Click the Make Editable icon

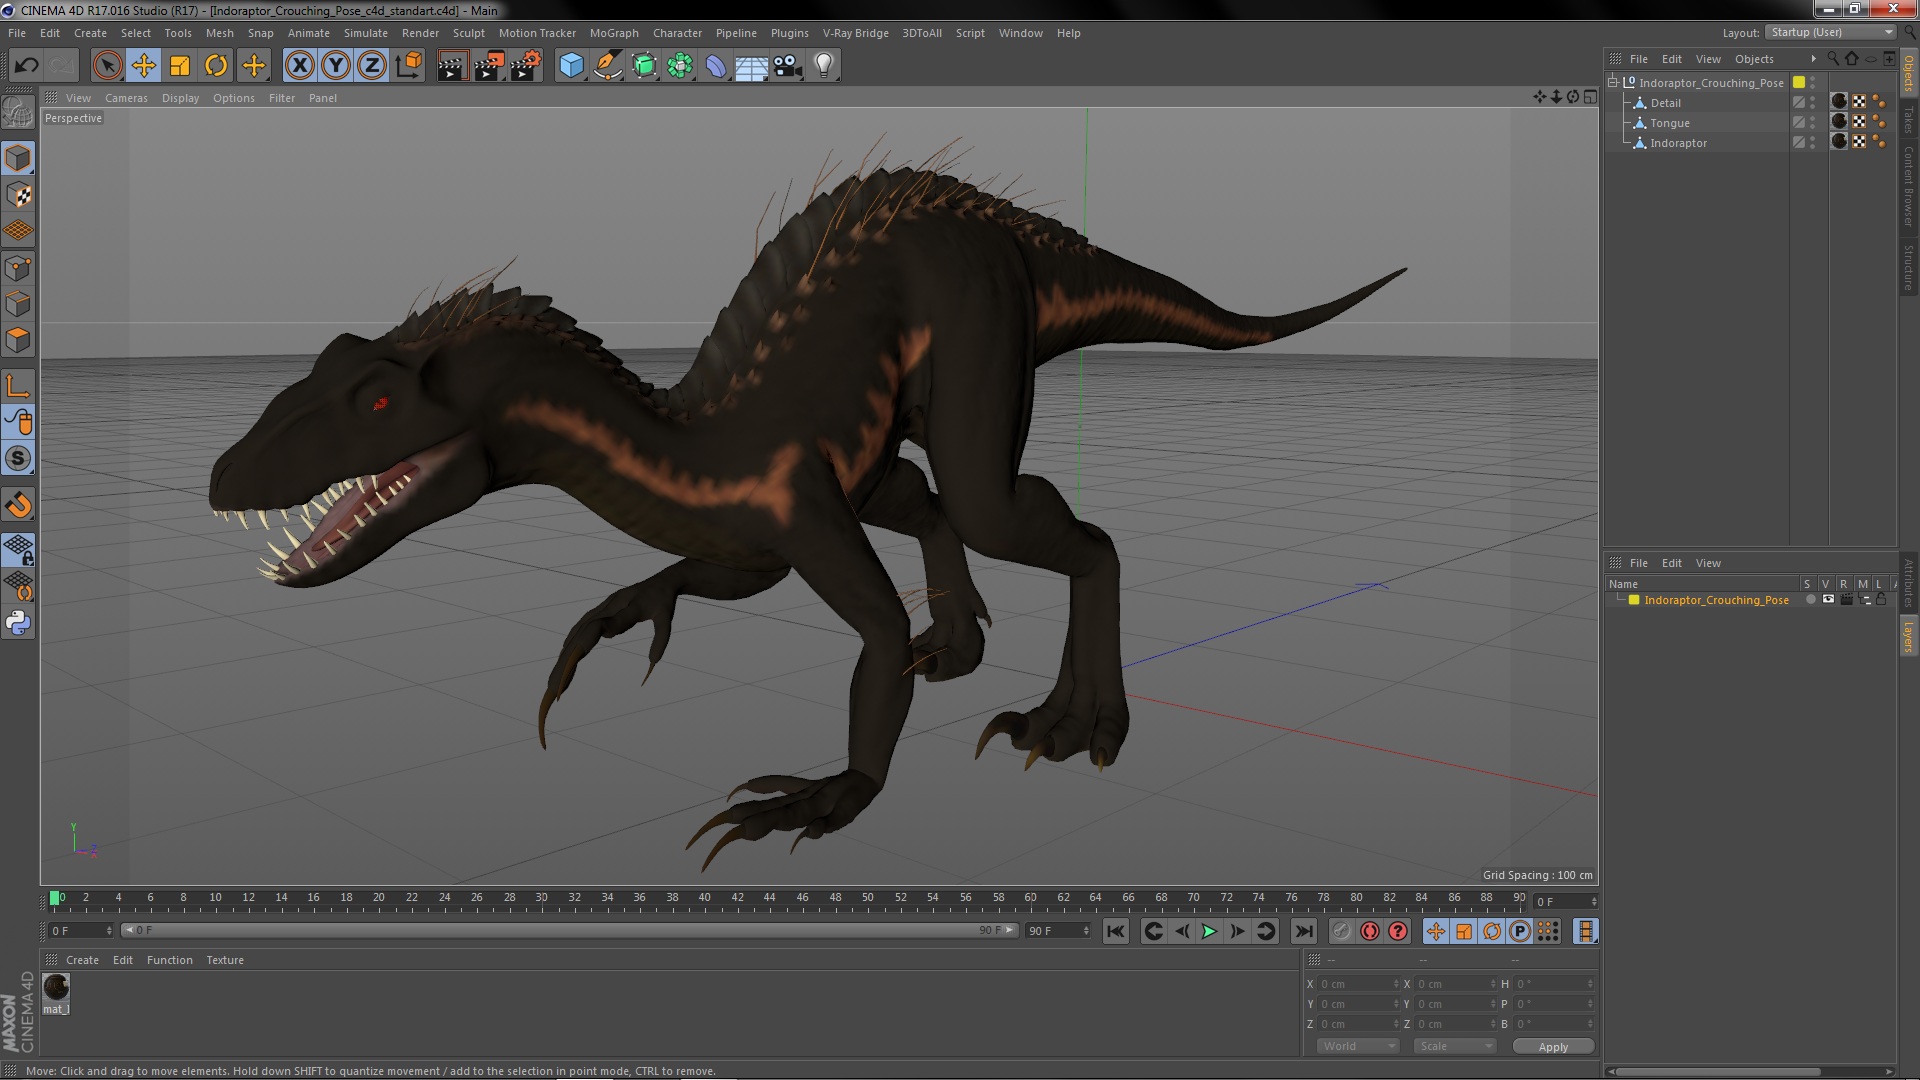click(18, 111)
